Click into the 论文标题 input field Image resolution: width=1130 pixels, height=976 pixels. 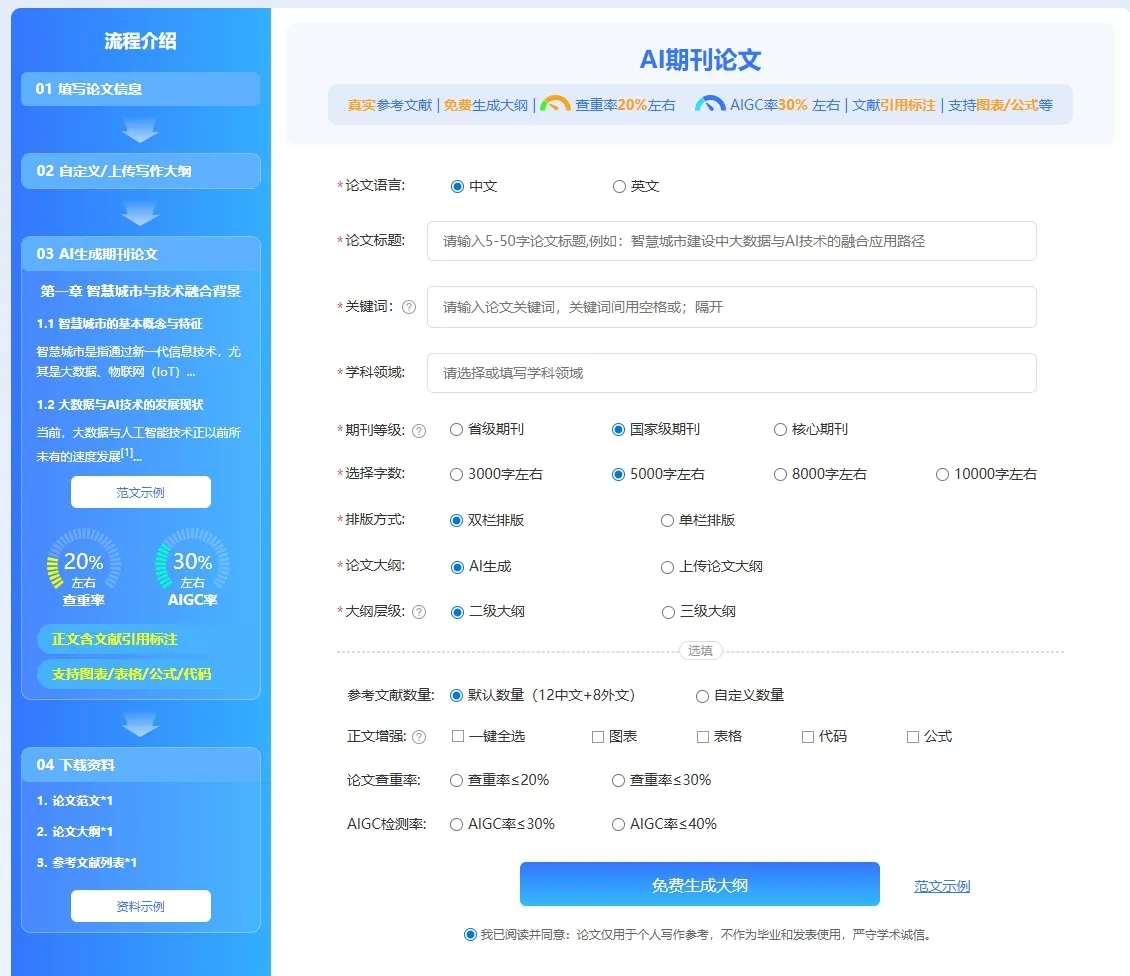731,241
